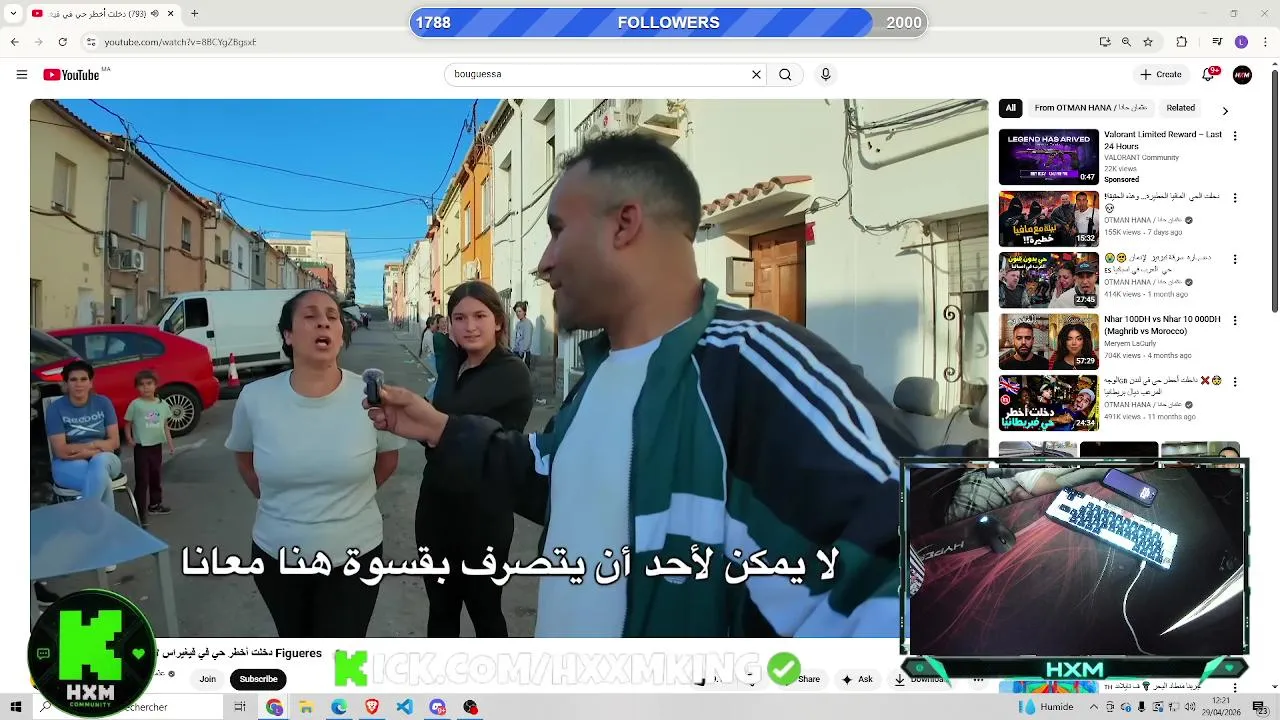
Task: Open the page zoom indicator
Action: pyautogui.click(x=1126, y=42)
